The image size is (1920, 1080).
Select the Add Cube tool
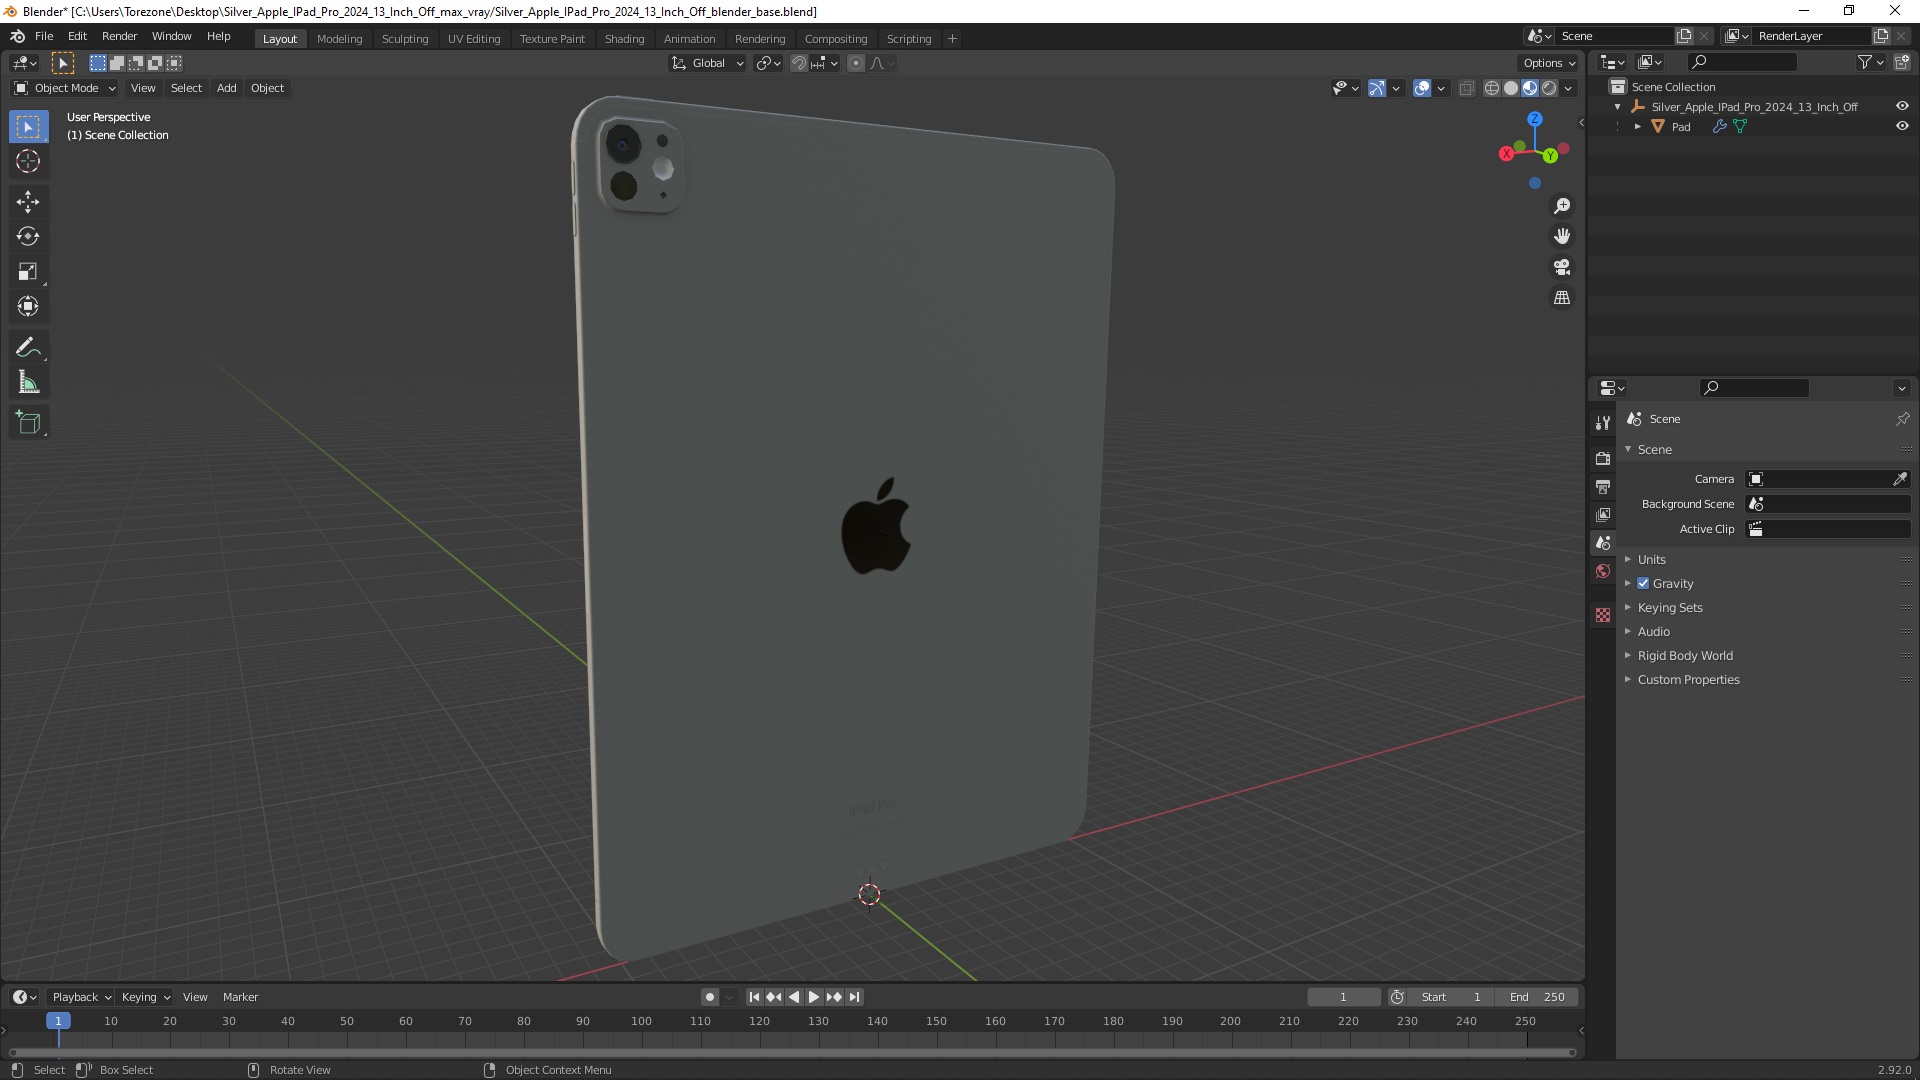pyautogui.click(x=28, y=423)
